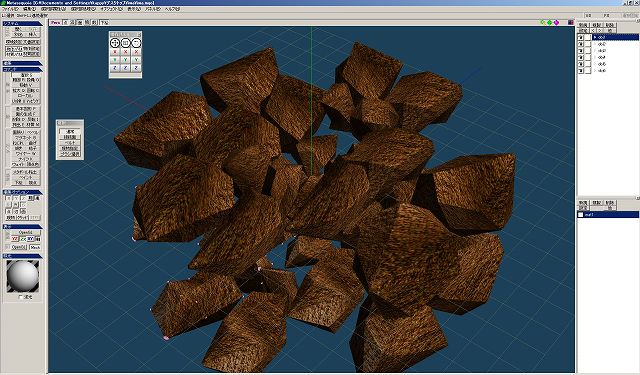Collapse the システム panel header
The image size is (640, 375).
pyautogui.click(x=22, y=24)
